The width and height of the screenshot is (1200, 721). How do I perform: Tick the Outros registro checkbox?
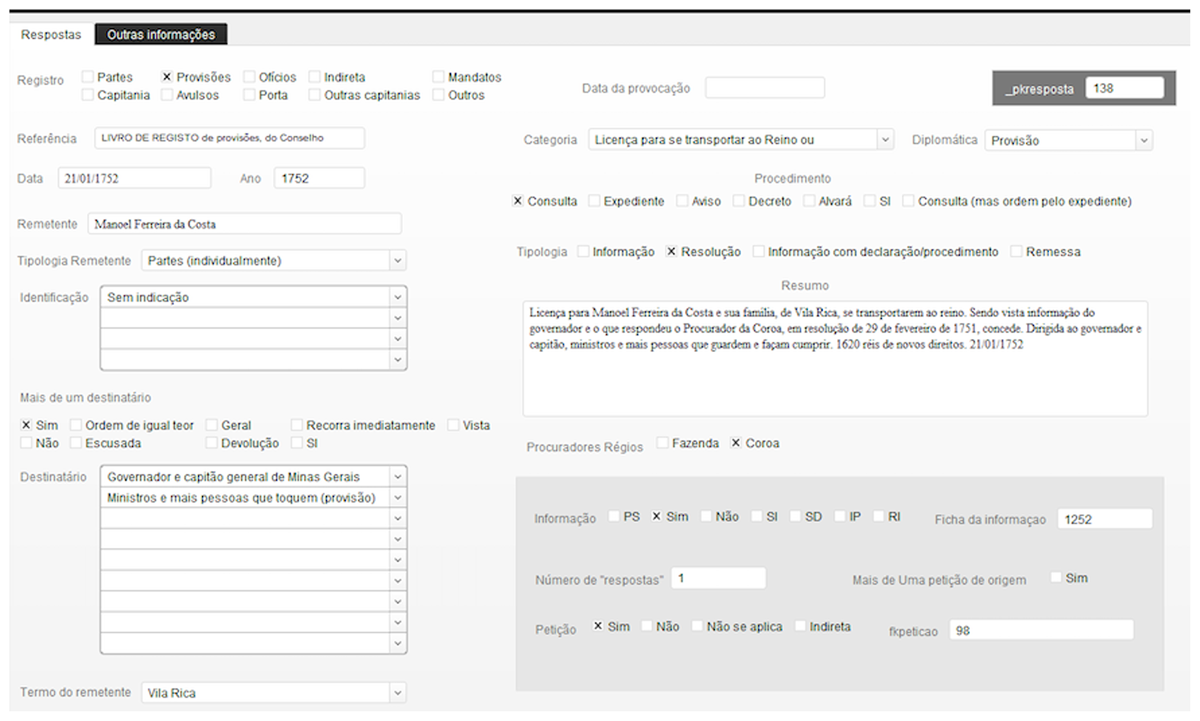(439, 95)
